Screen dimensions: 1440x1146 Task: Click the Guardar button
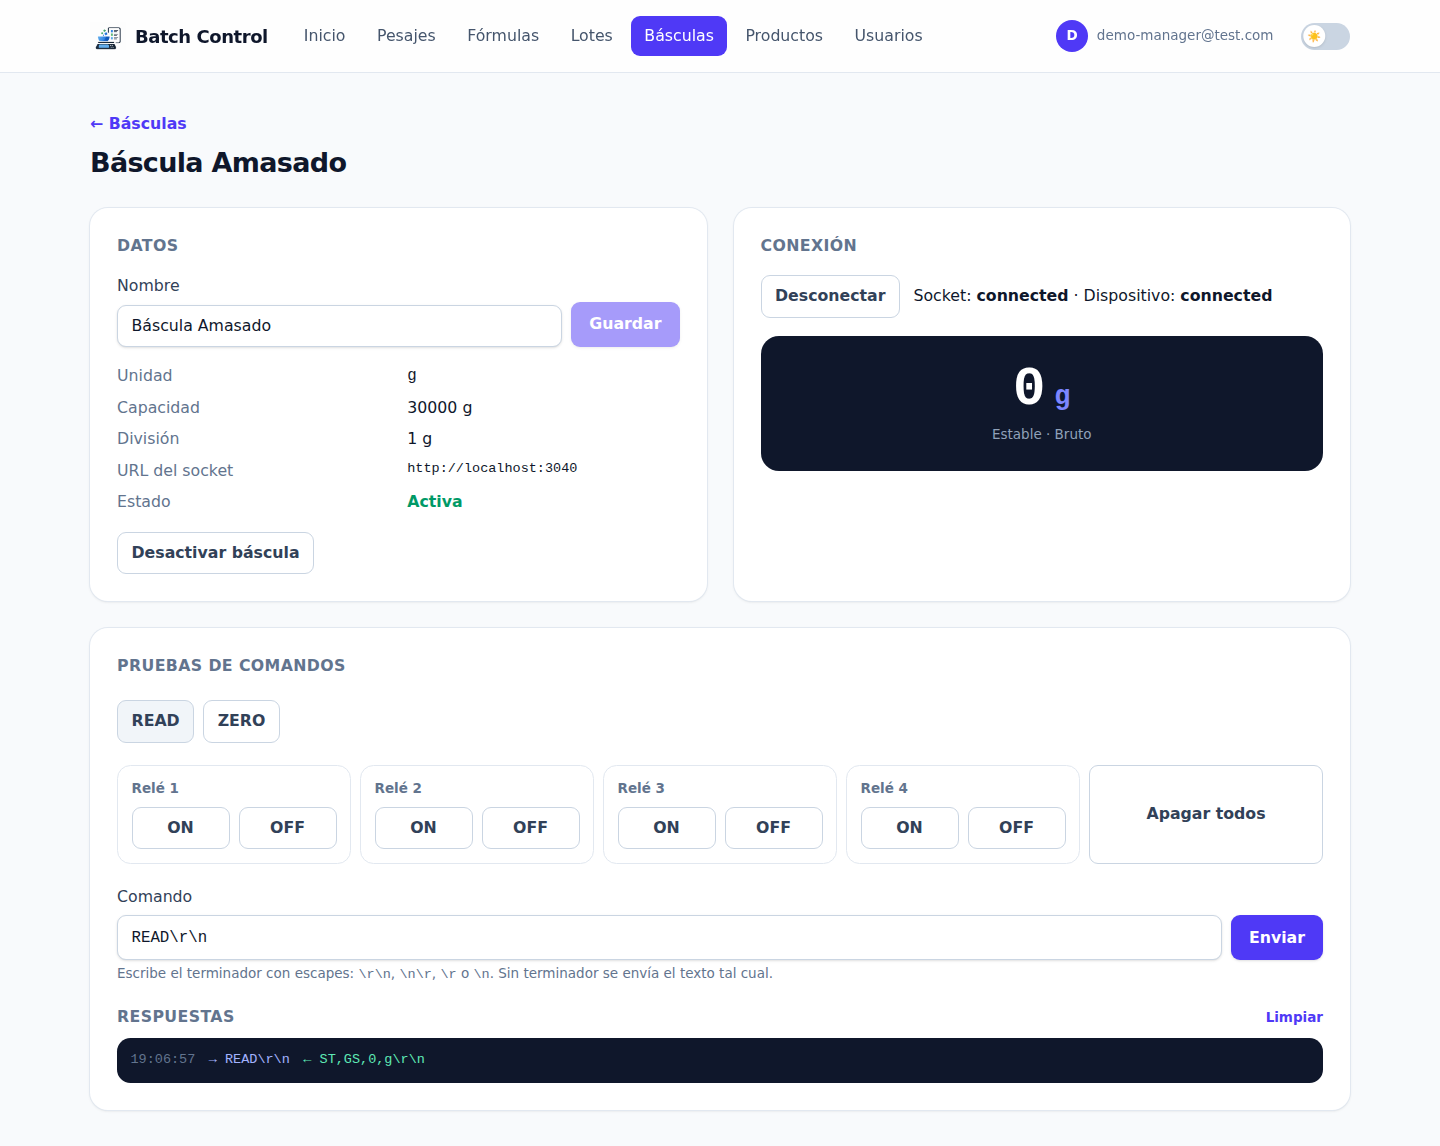625,324
